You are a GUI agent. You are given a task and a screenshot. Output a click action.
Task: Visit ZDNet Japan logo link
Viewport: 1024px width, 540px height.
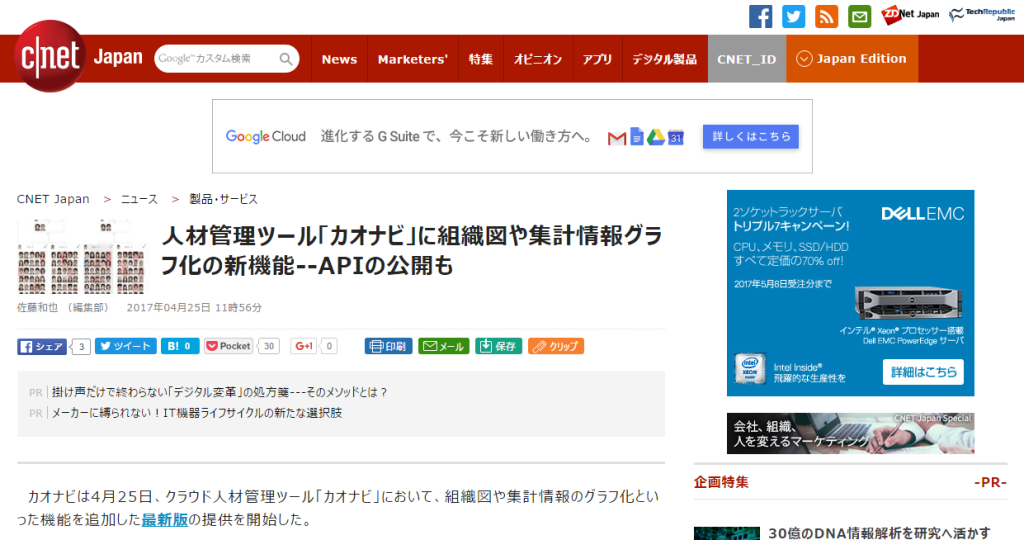(910, 14)
